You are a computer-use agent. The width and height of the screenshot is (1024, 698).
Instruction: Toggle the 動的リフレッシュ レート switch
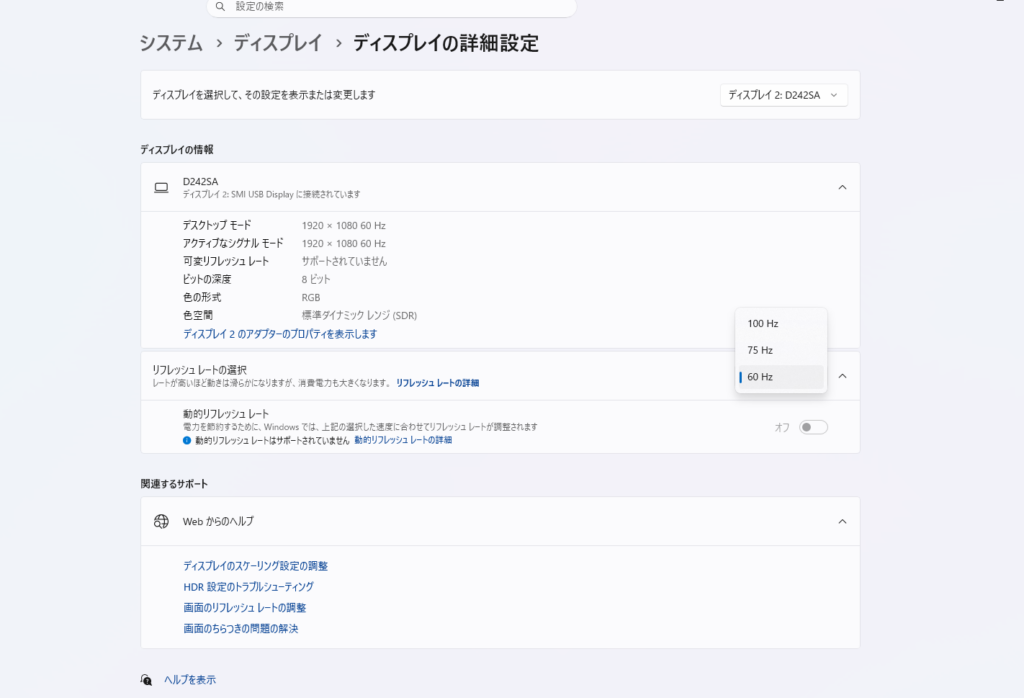[x=813, y=427]
